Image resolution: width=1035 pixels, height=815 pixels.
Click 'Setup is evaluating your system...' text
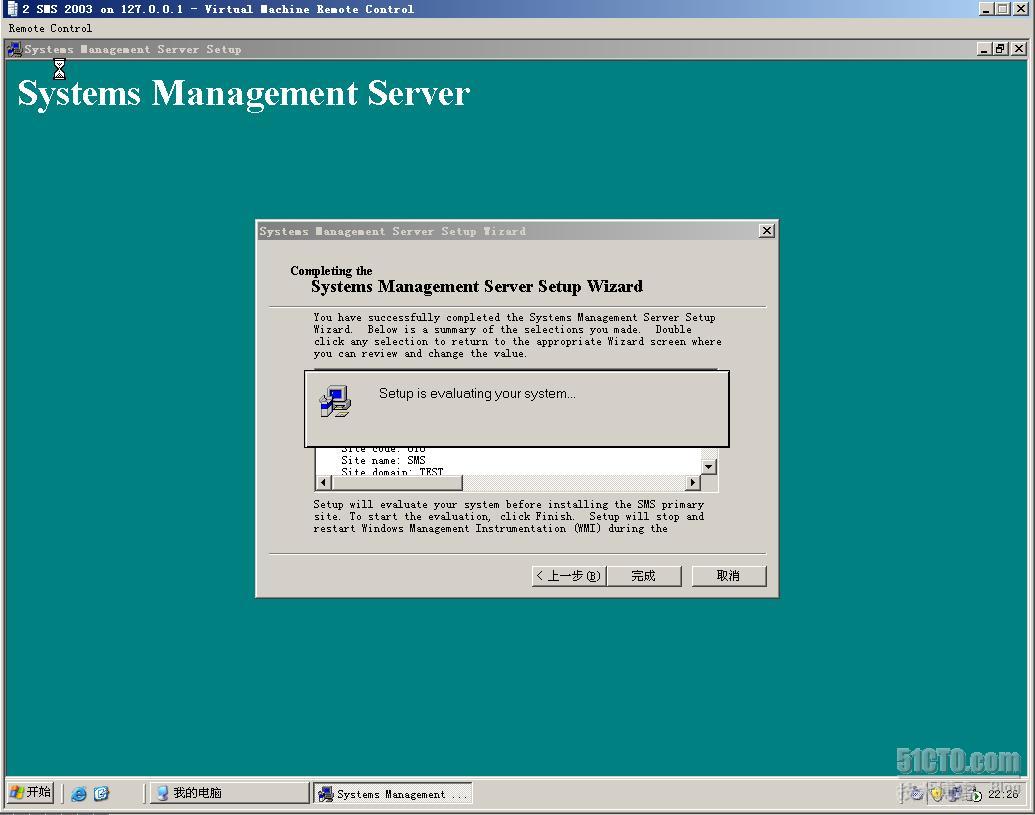click(x=477, y=393)
